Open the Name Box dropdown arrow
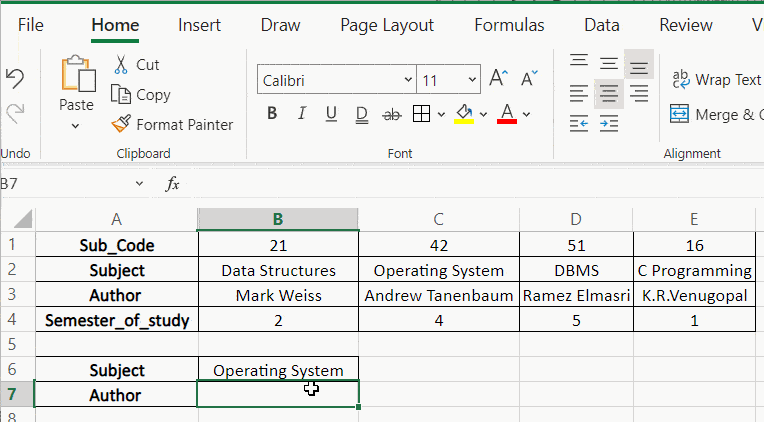The width and height of the screenshot is (764, 422). point(139,184)
